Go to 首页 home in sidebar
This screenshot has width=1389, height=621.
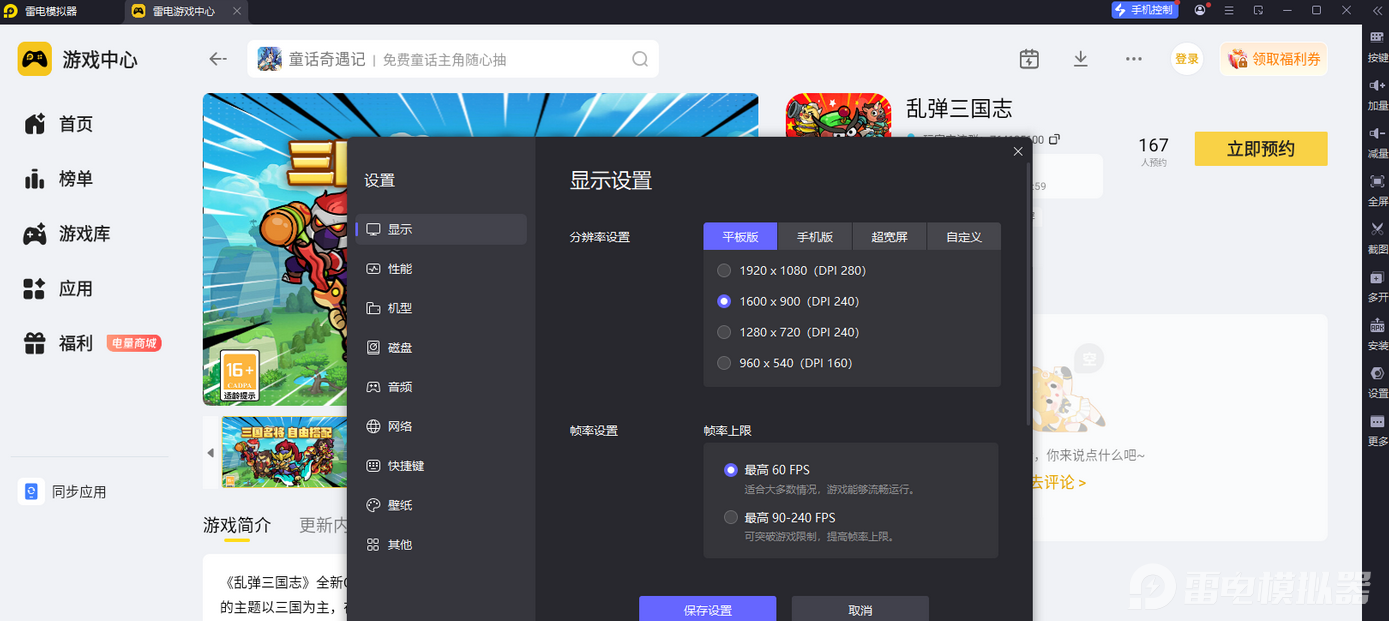59,124
